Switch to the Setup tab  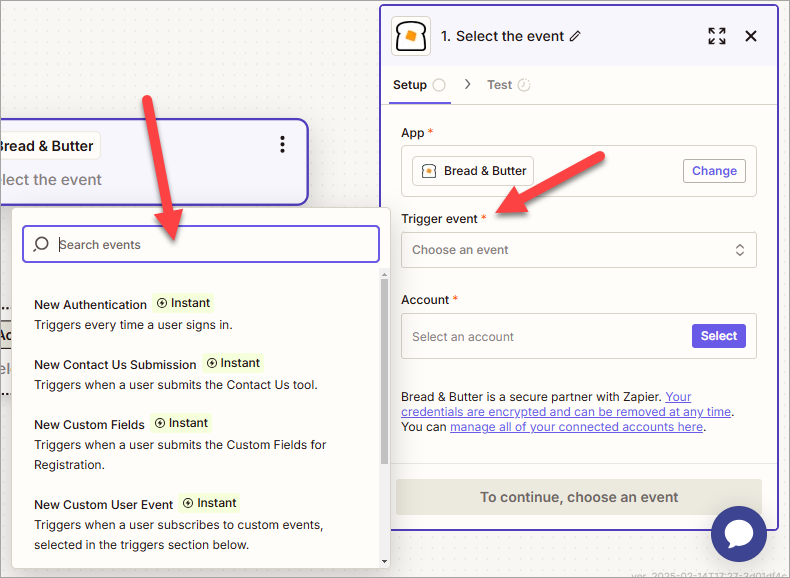click(x=419, y=85)
